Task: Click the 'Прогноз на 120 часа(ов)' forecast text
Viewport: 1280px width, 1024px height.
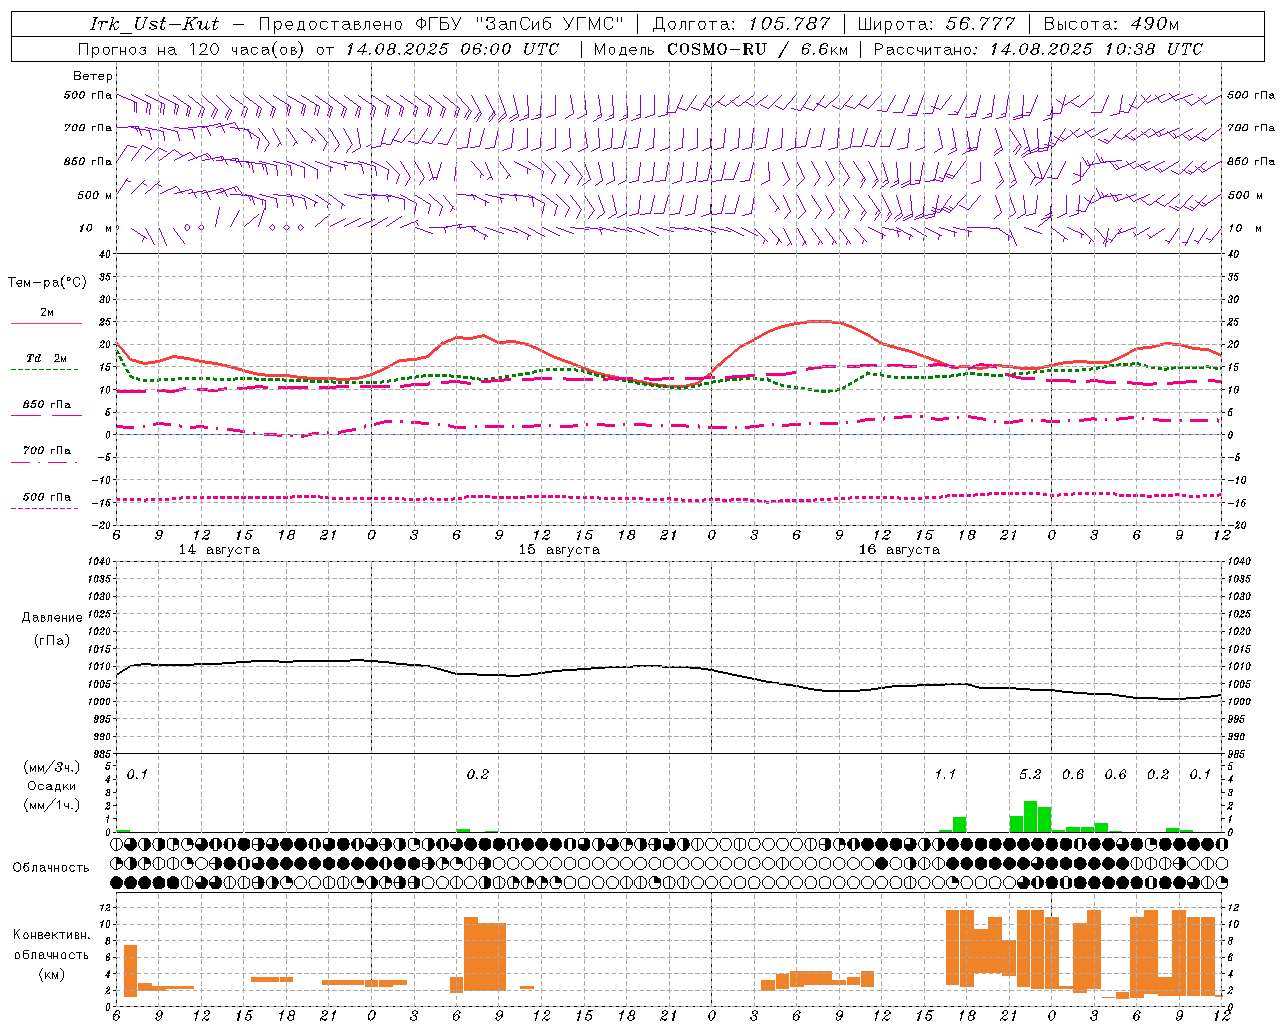Action: point(193,49)
